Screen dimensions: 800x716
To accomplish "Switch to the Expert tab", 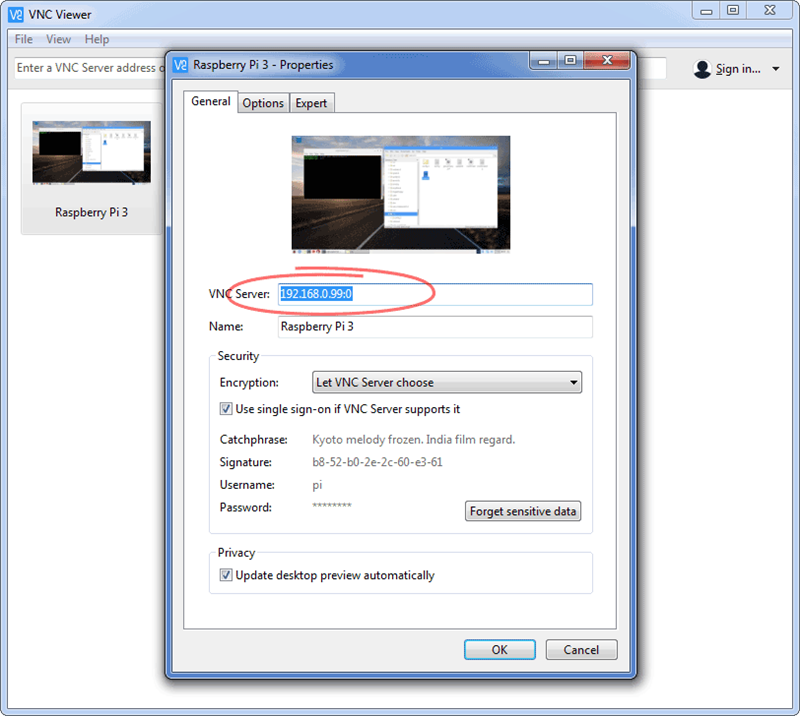I will tap(311, 103).
